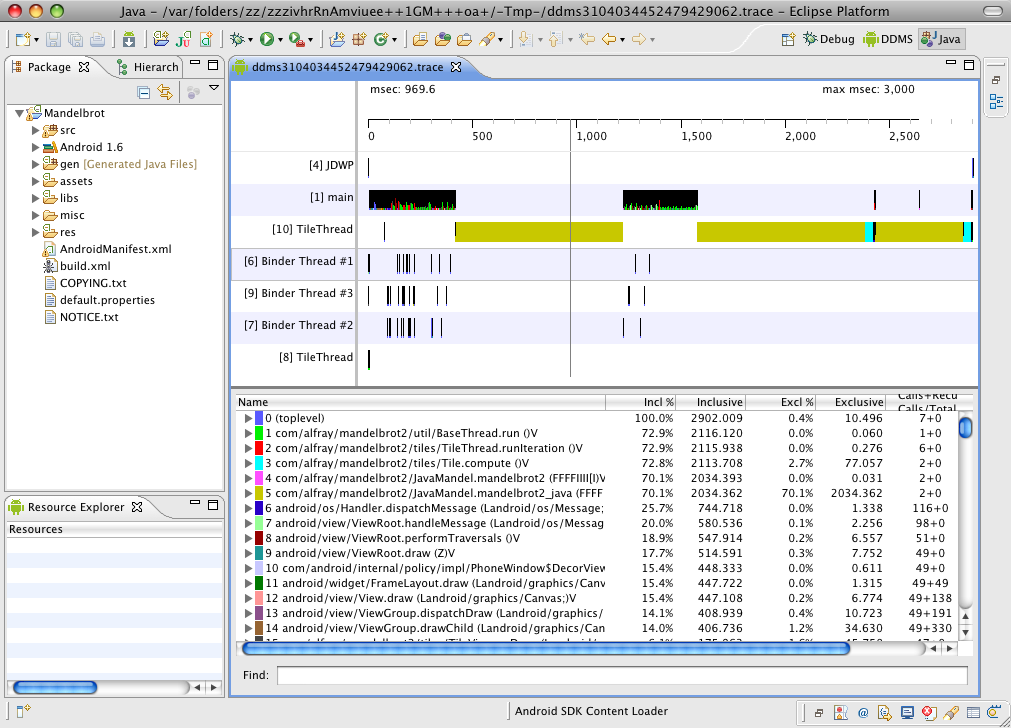Select the Resource Explorer tab
The image size is (1011, 728).
75,507
